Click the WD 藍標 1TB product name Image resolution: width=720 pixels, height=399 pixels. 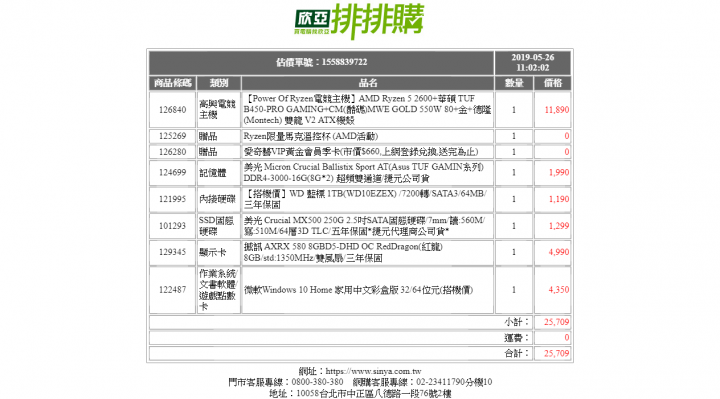click(x=365, y=199)
